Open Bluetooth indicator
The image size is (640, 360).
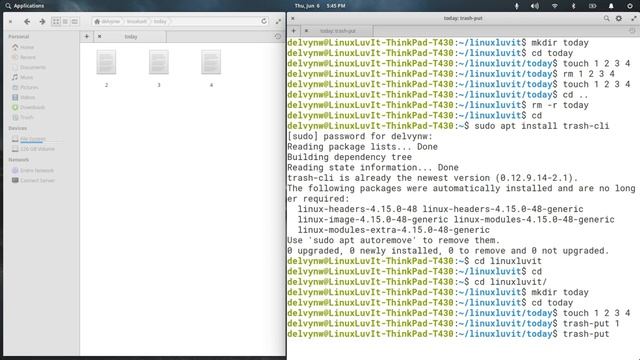pyautogui.click(x=573, y=6)
